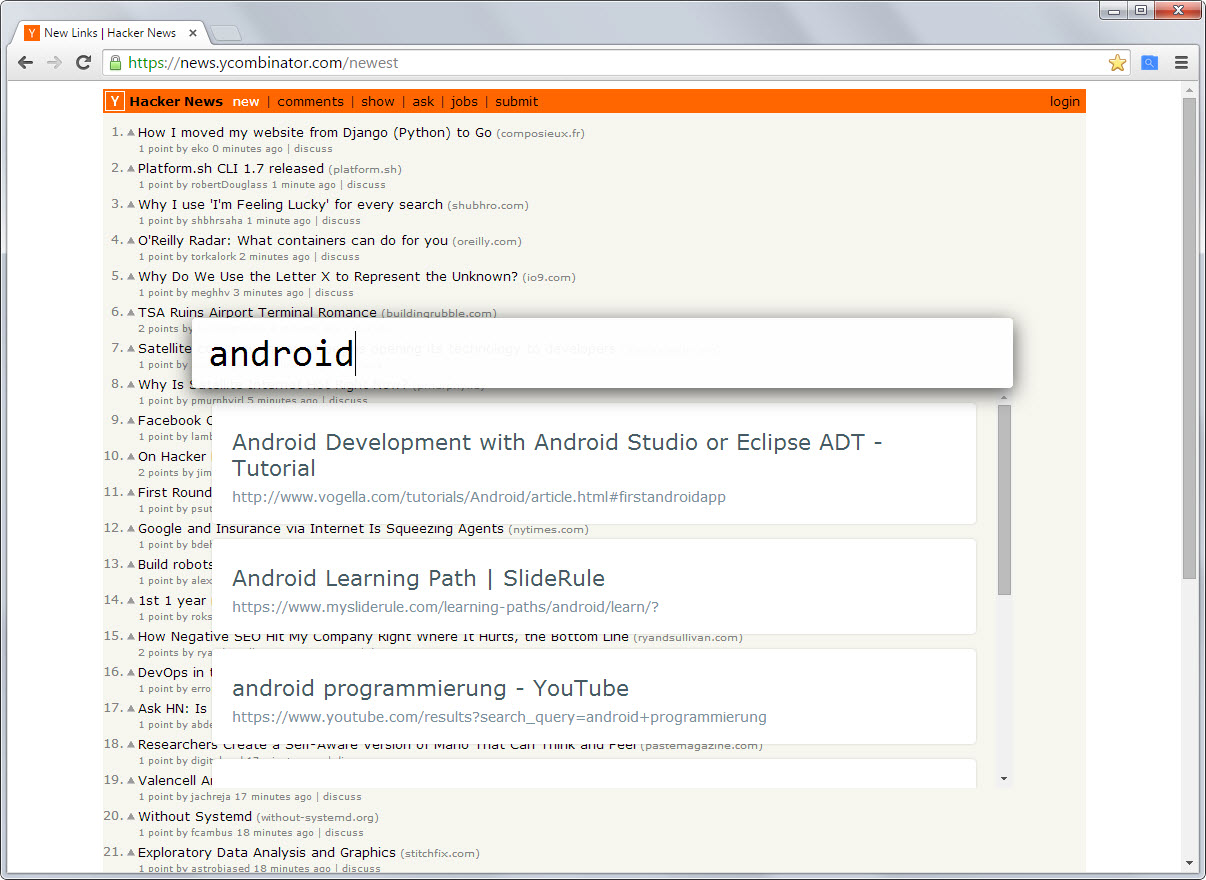Click the Y favicon on the tab
Viewport: 1206px width, 880px height.
point(32,33)
